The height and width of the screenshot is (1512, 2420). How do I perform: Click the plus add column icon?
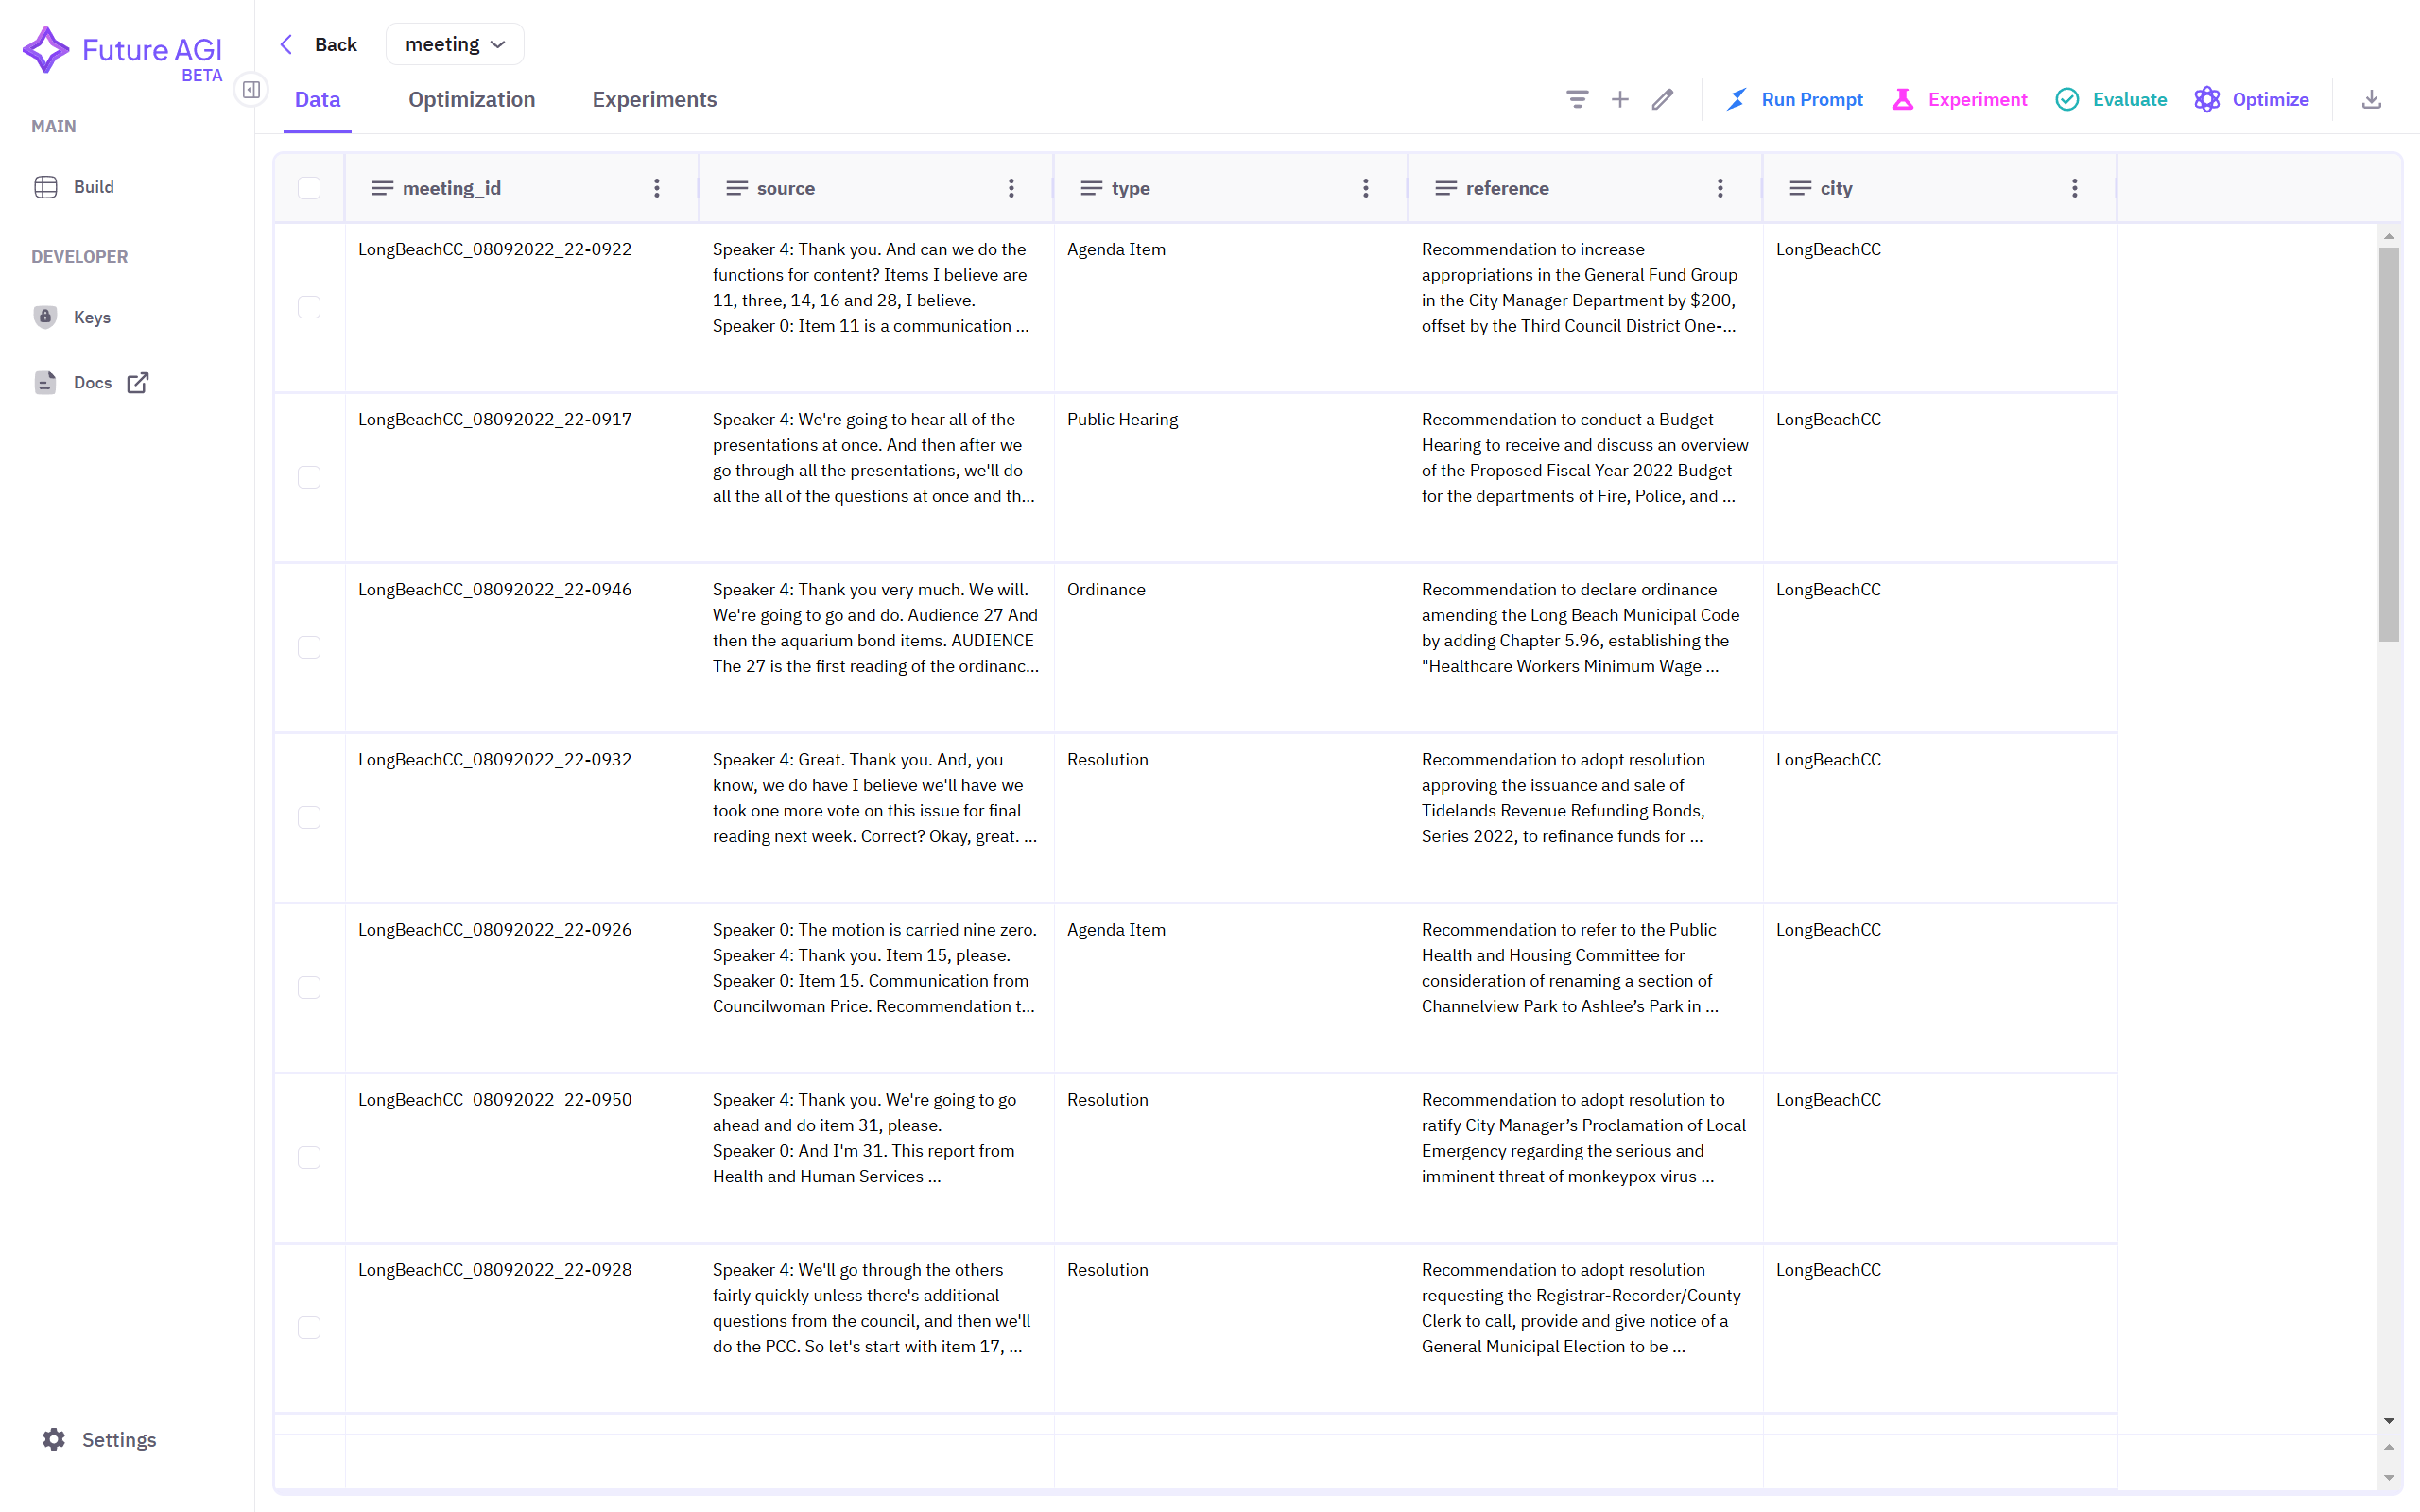point(1620,99)
